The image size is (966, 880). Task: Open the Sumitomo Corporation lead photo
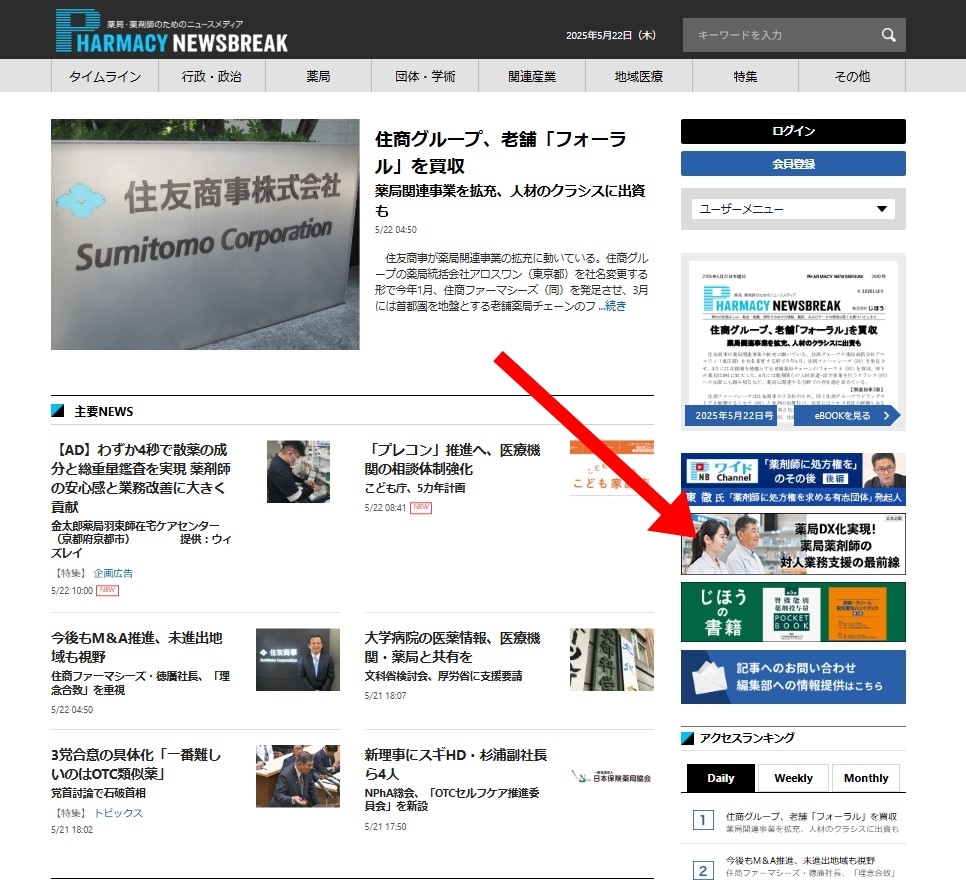(x=205, y=234)
